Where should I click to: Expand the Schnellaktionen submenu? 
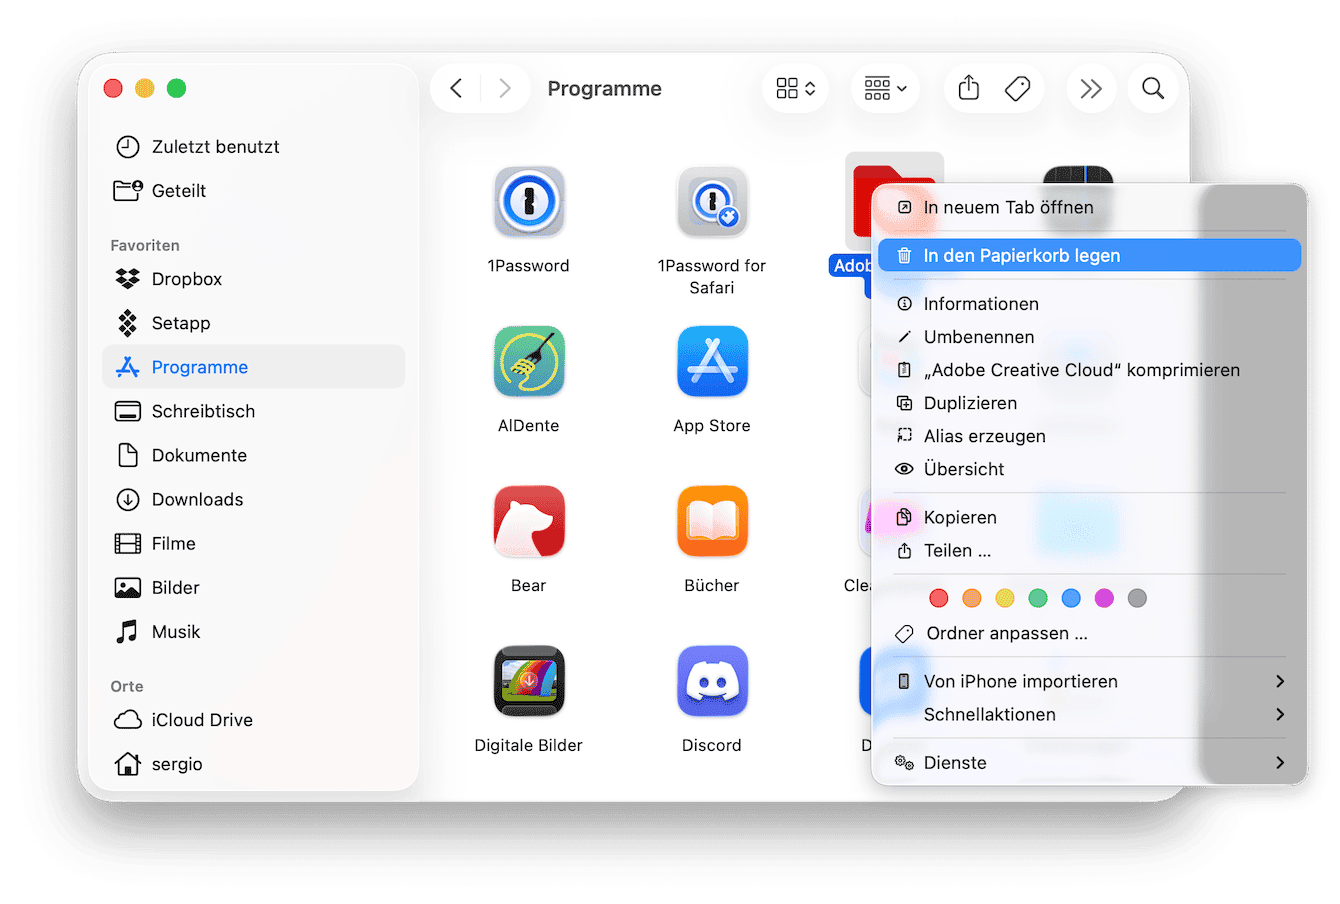coord(1089,714)
